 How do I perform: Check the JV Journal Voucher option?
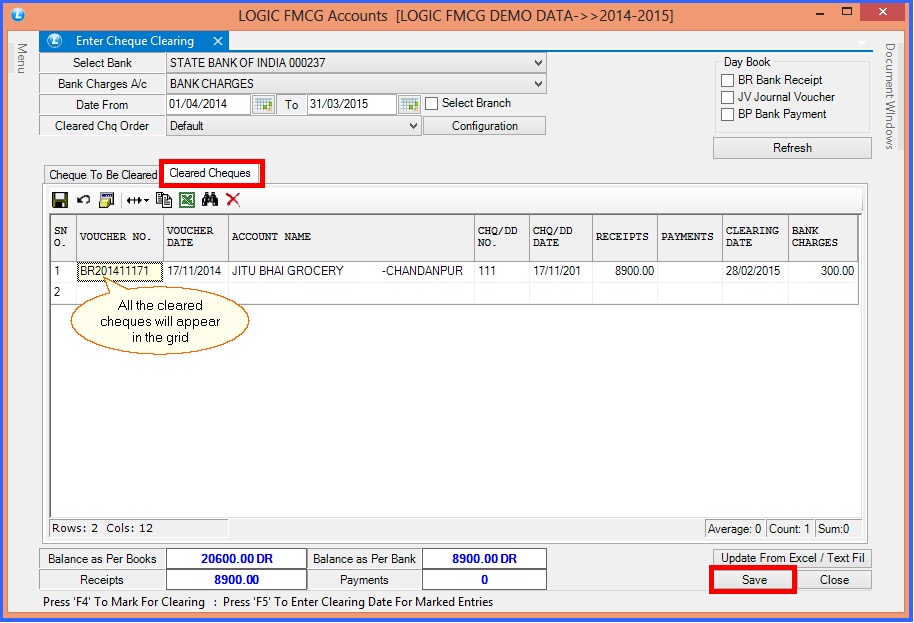coord(727,97)
